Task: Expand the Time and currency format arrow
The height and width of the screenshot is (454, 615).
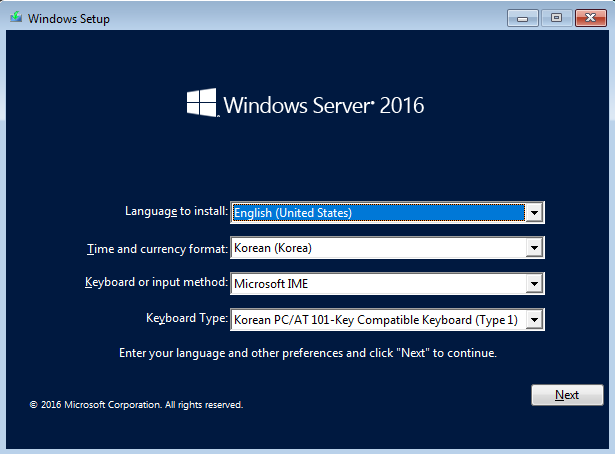Action: [x=534, y=248]
